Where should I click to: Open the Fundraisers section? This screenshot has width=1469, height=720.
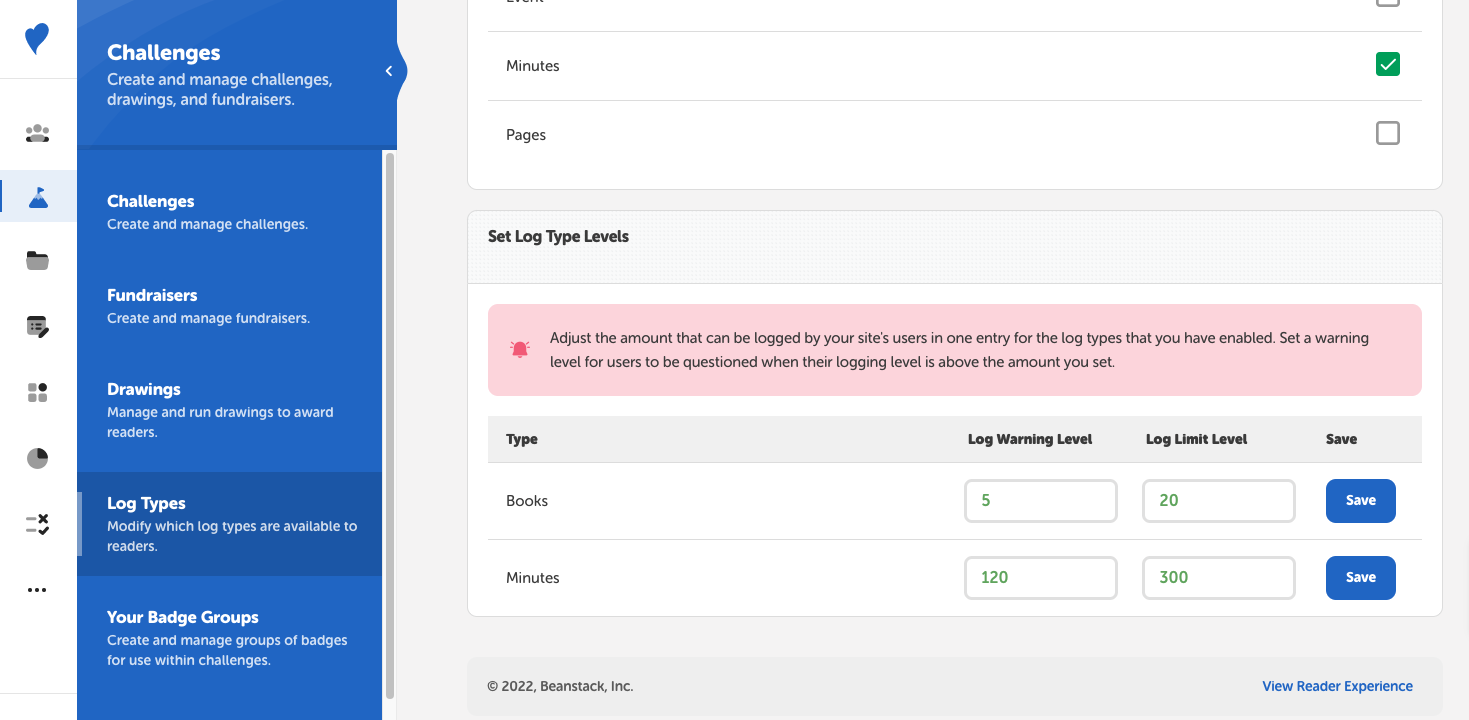pyautogui.click(x=152, y=295)
